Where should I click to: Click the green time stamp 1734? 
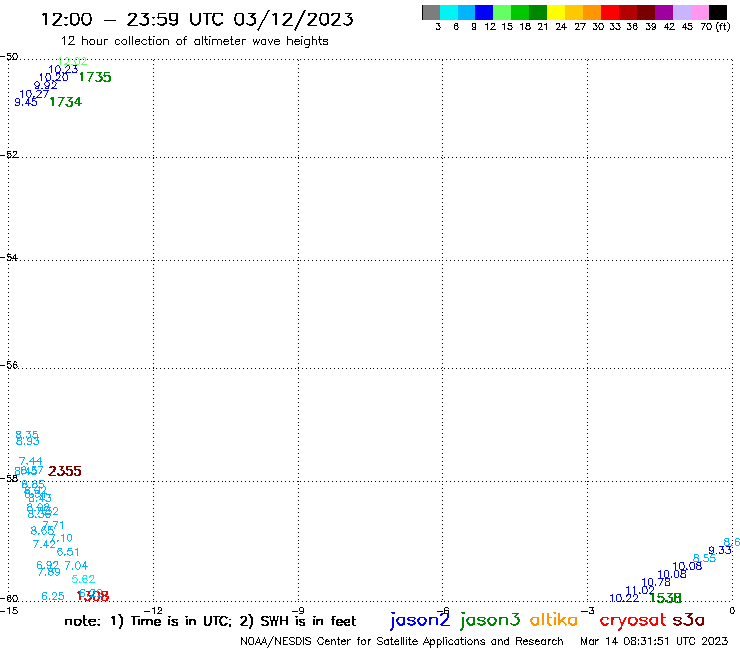tap(66, 101)
